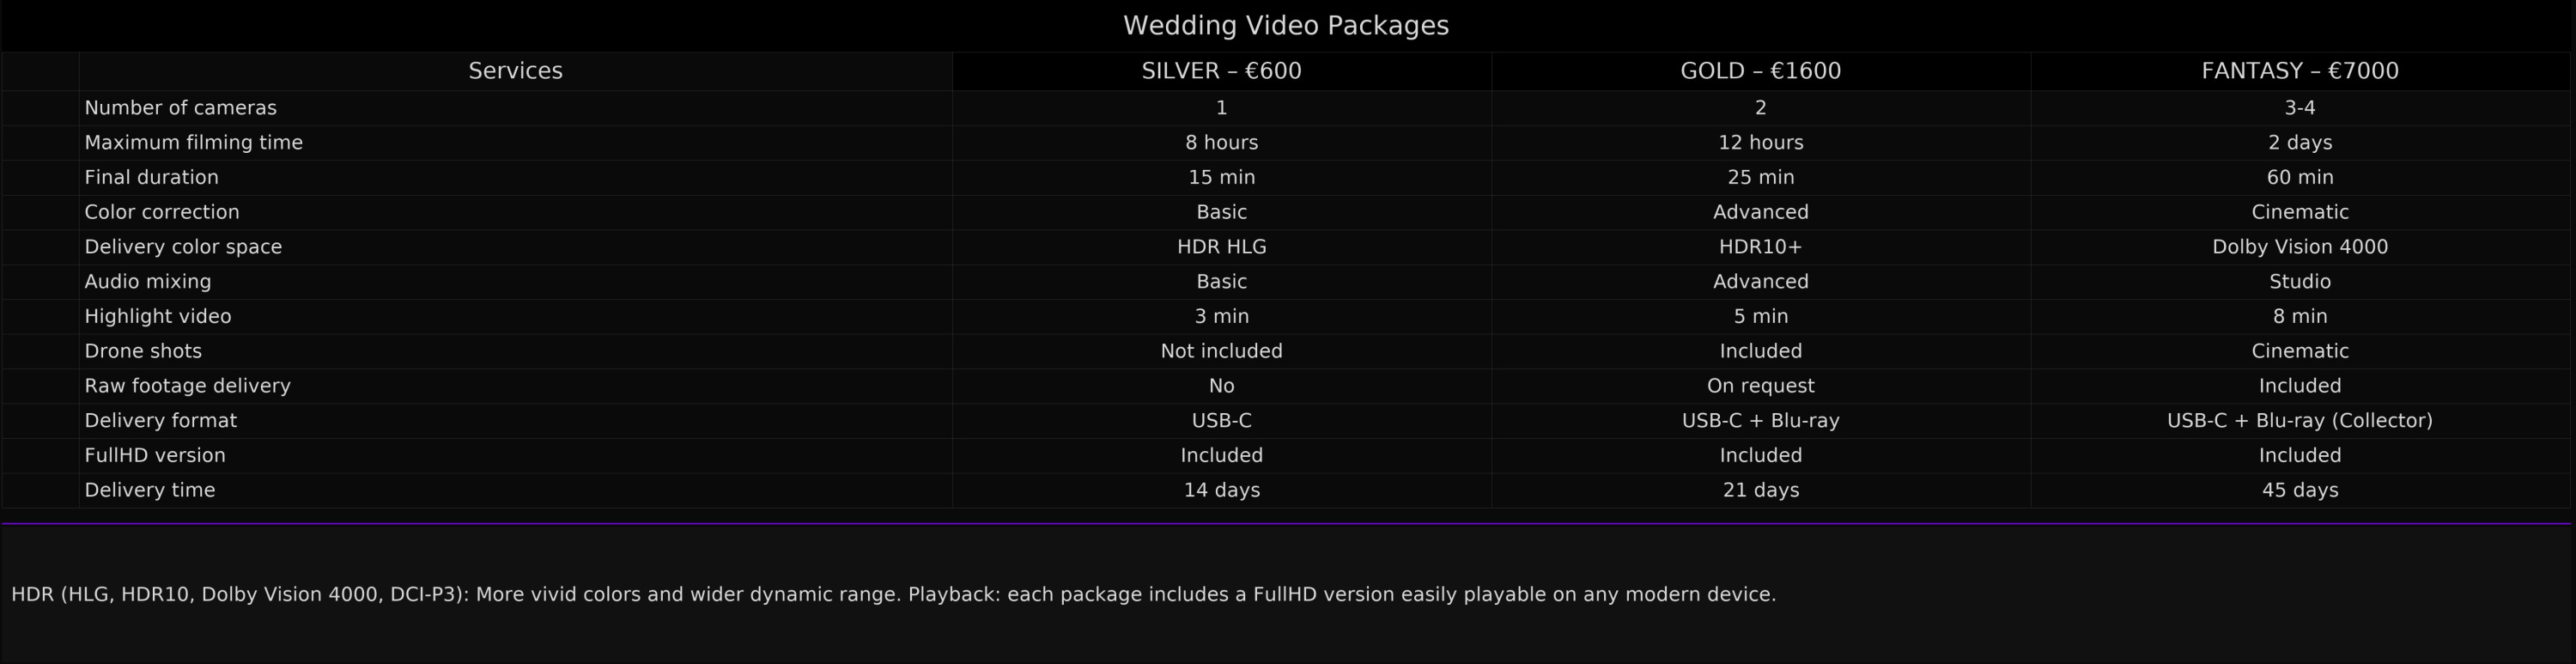Image resolution: width=2576 pixels, height=664 pixels.
Task: Click the Number of cameras row label
Action: tap(180, 108)
